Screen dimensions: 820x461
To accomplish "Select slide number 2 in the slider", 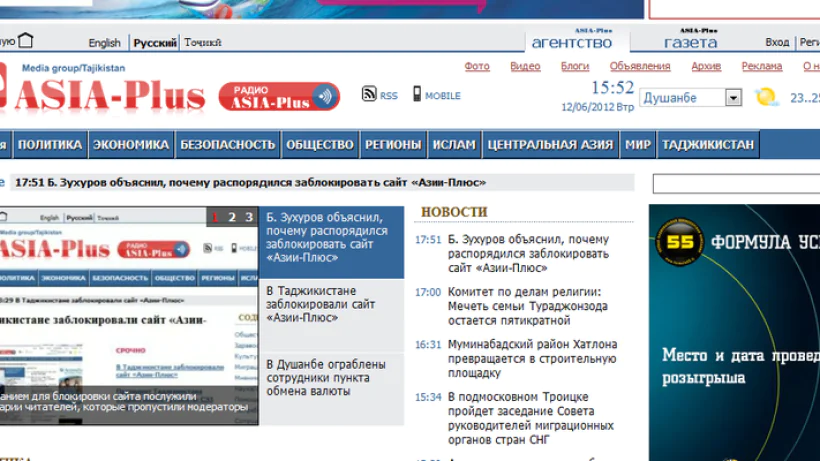I will coord(232,217).
